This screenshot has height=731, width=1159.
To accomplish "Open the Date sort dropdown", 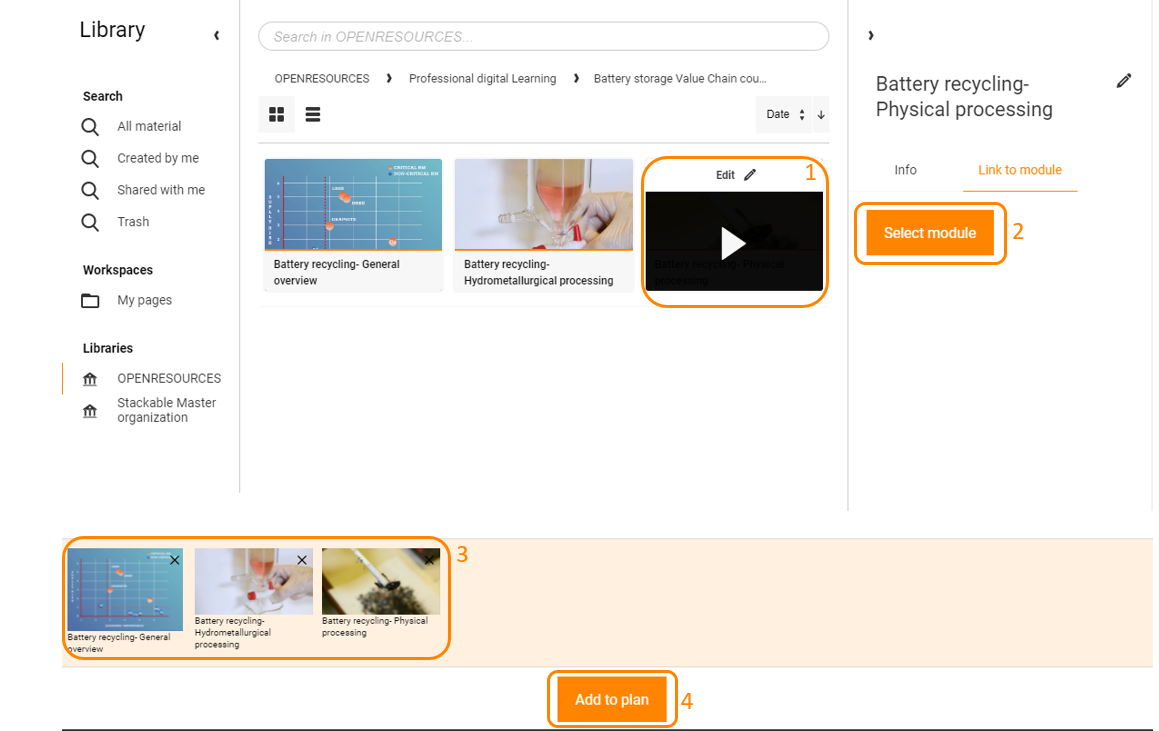I will (784, 115).
